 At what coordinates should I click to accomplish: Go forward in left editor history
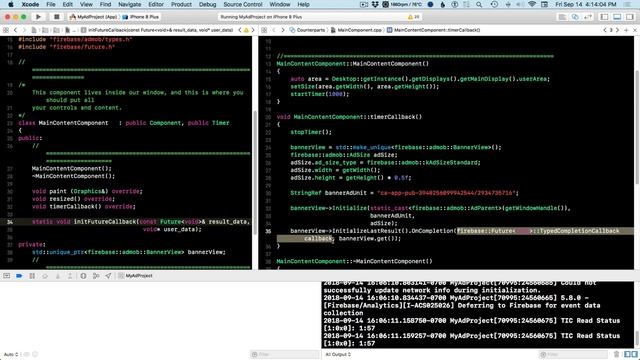(24, 30)
